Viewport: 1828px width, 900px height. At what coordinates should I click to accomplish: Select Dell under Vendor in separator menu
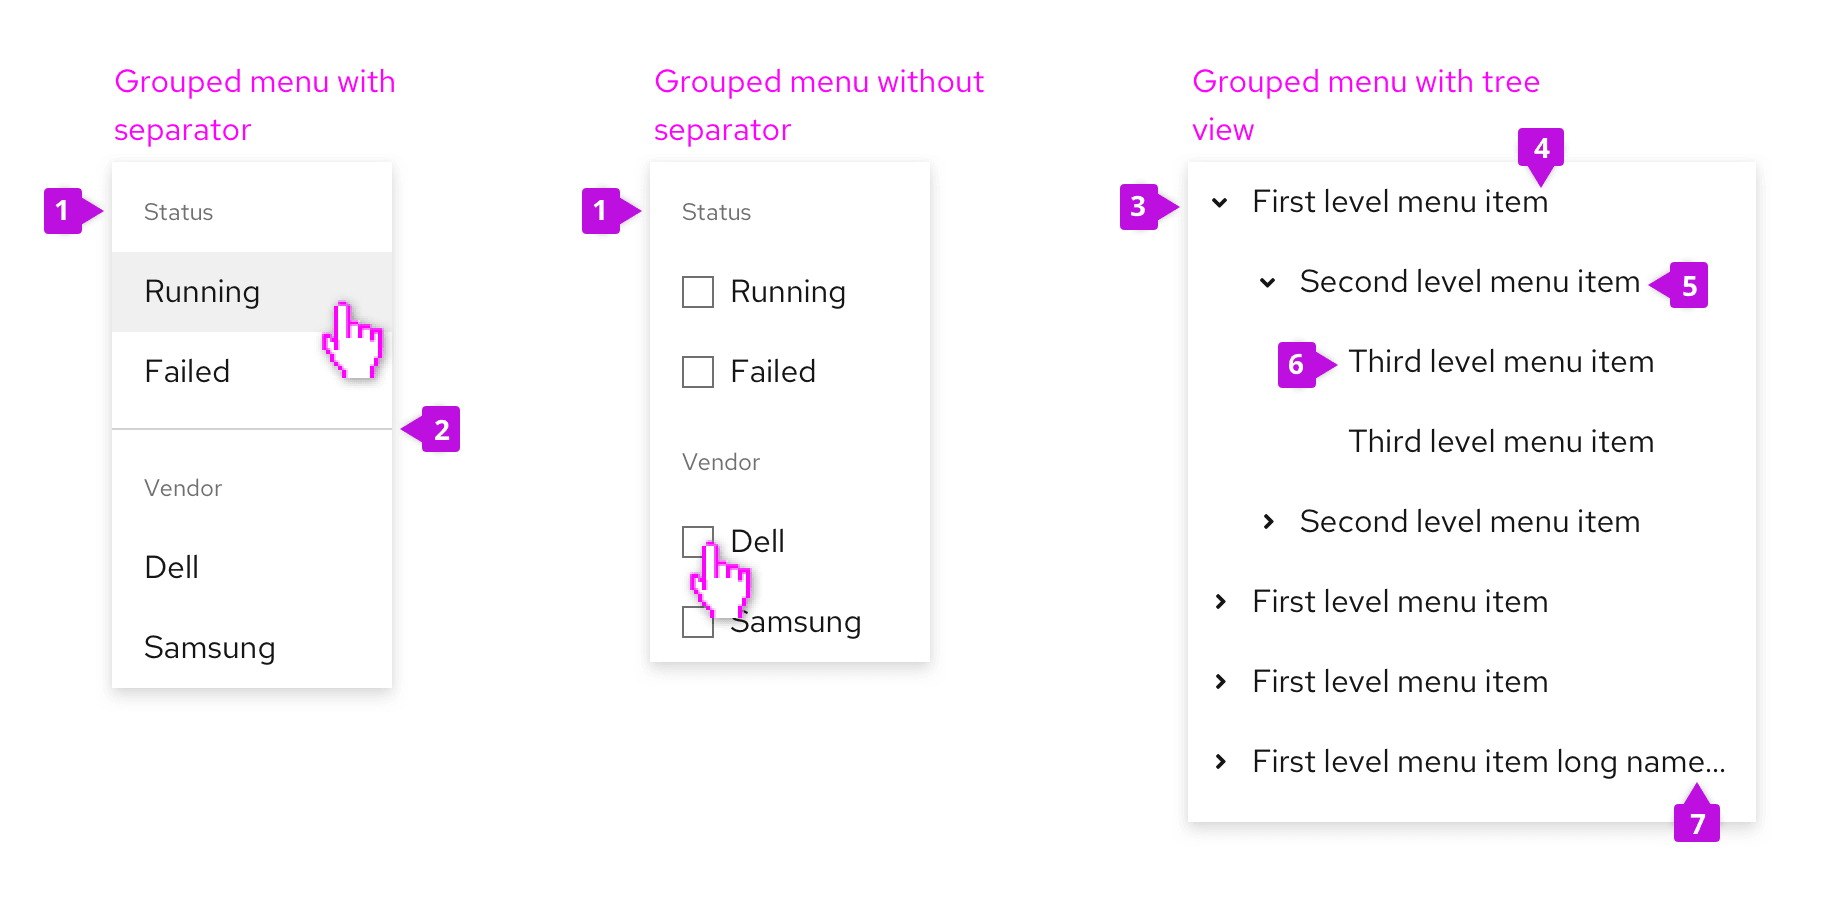[x=172, y=568]
